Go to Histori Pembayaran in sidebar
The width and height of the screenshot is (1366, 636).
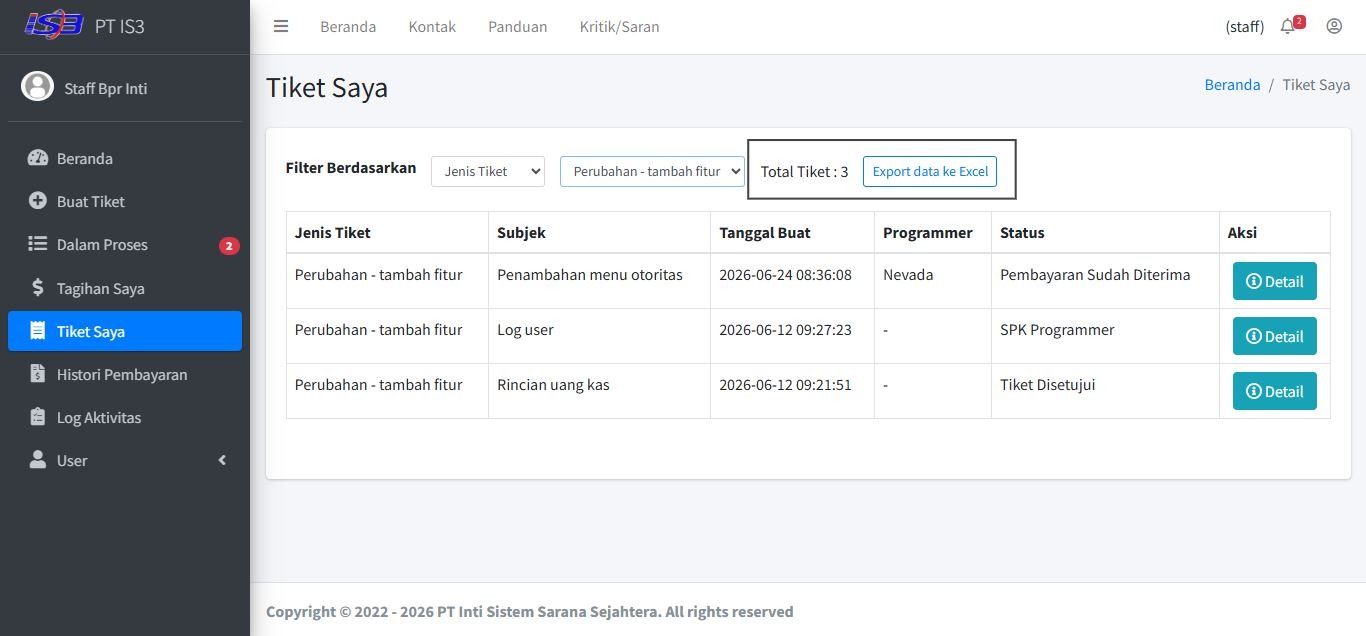(125, 374)
